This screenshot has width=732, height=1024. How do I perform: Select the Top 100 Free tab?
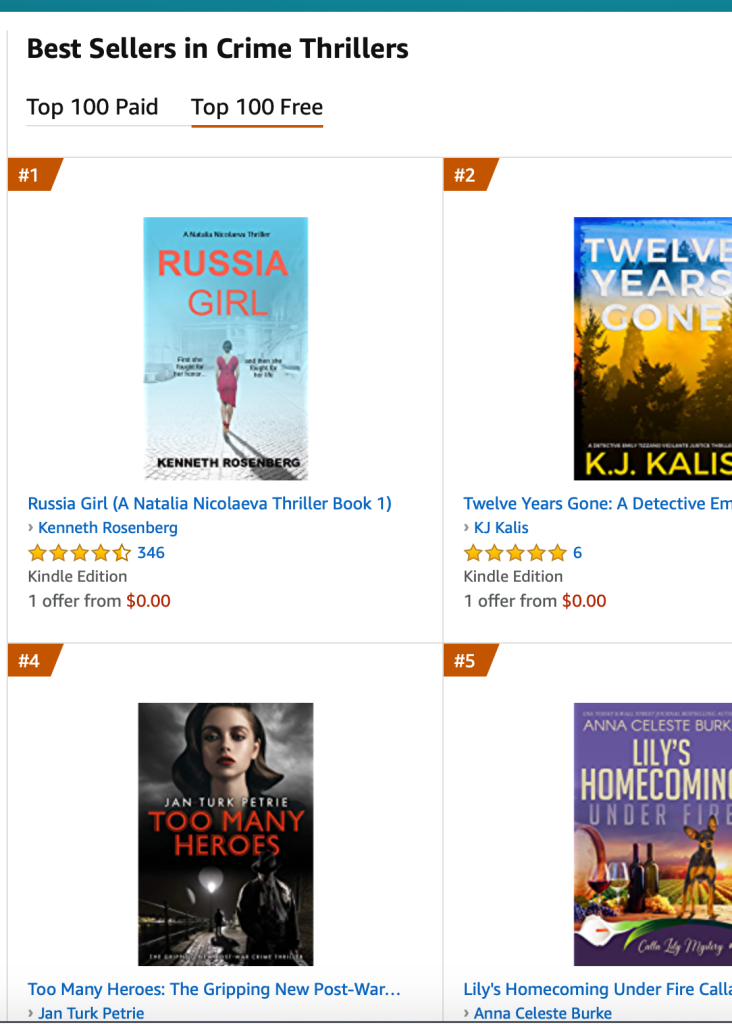pos(257,107)
